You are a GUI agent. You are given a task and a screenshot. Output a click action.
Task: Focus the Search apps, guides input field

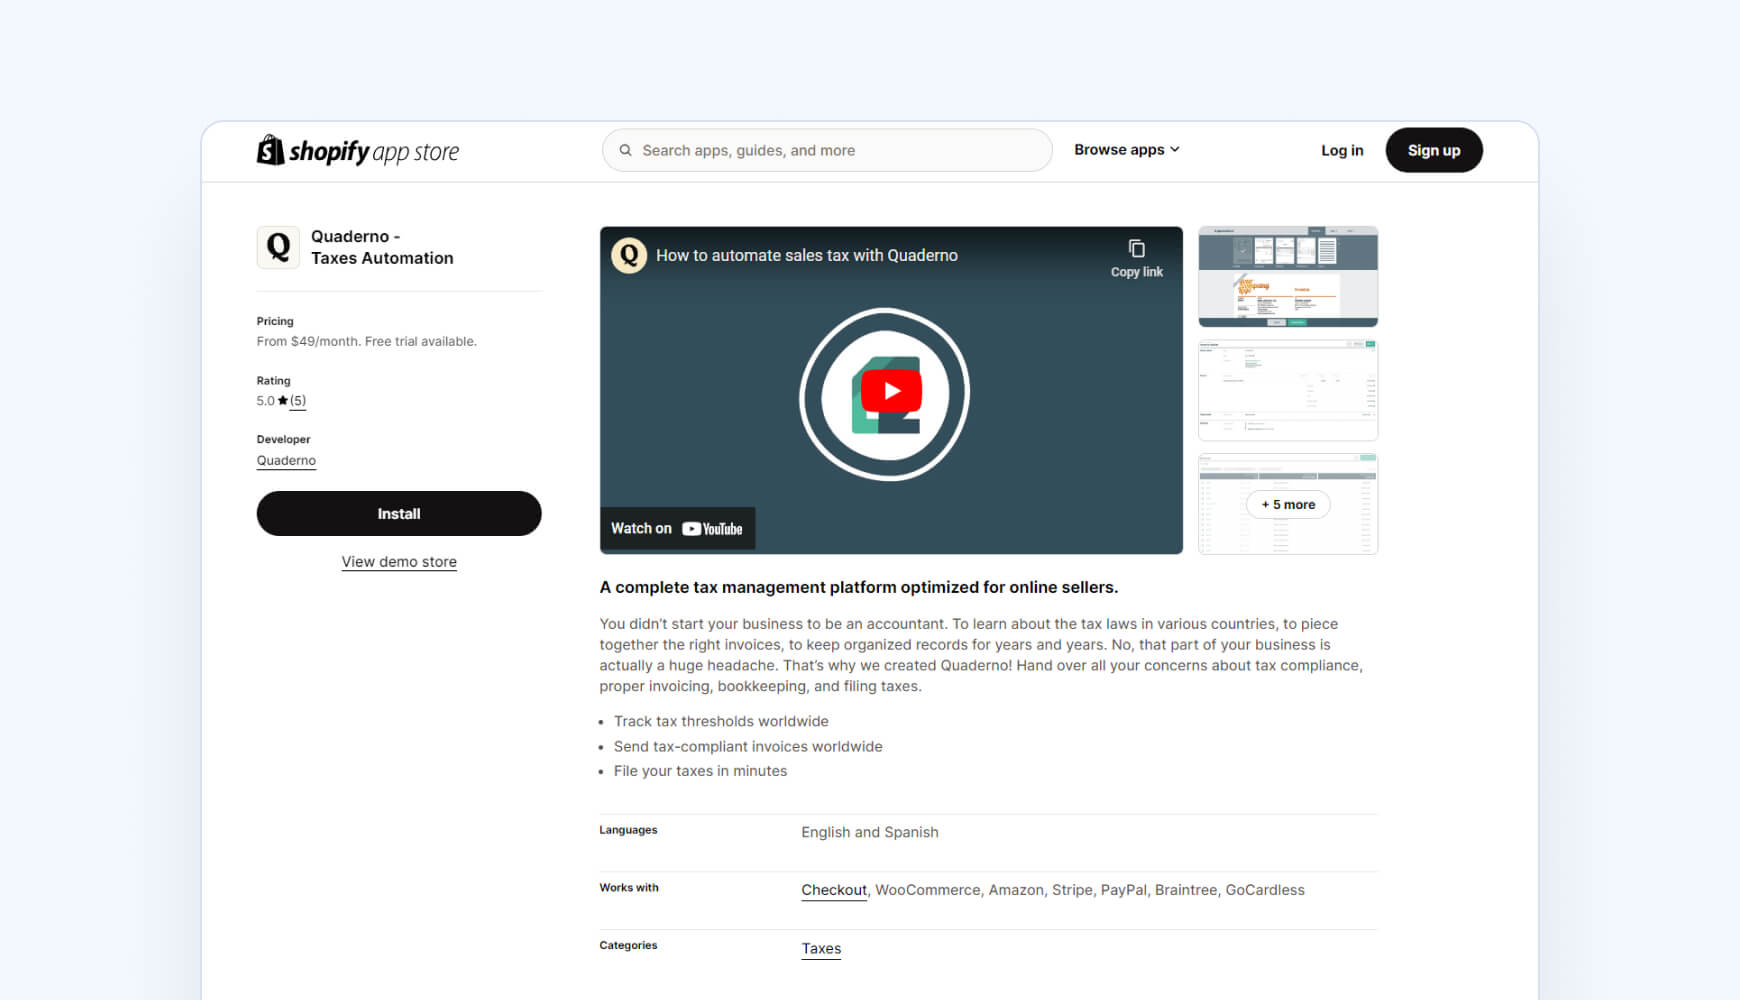pos(827,150)
